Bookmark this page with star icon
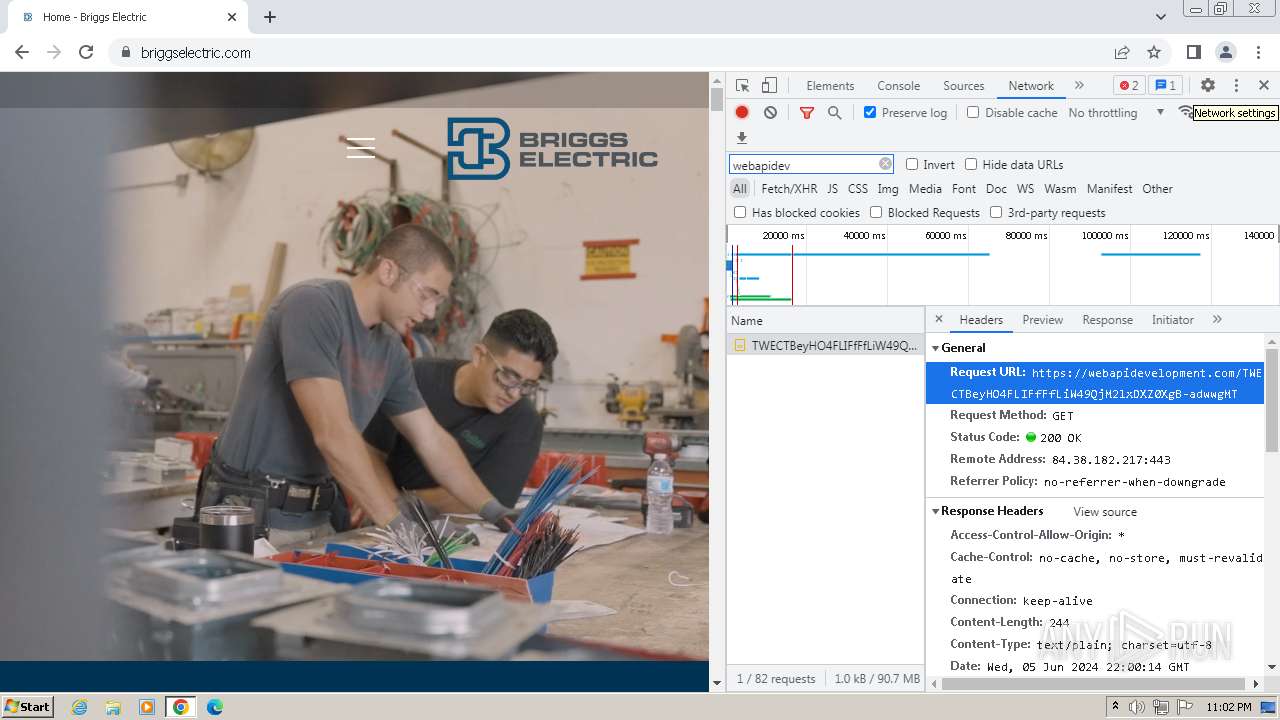The height and width of the screenshot is (720, 1280). (x=1154, y=52)
